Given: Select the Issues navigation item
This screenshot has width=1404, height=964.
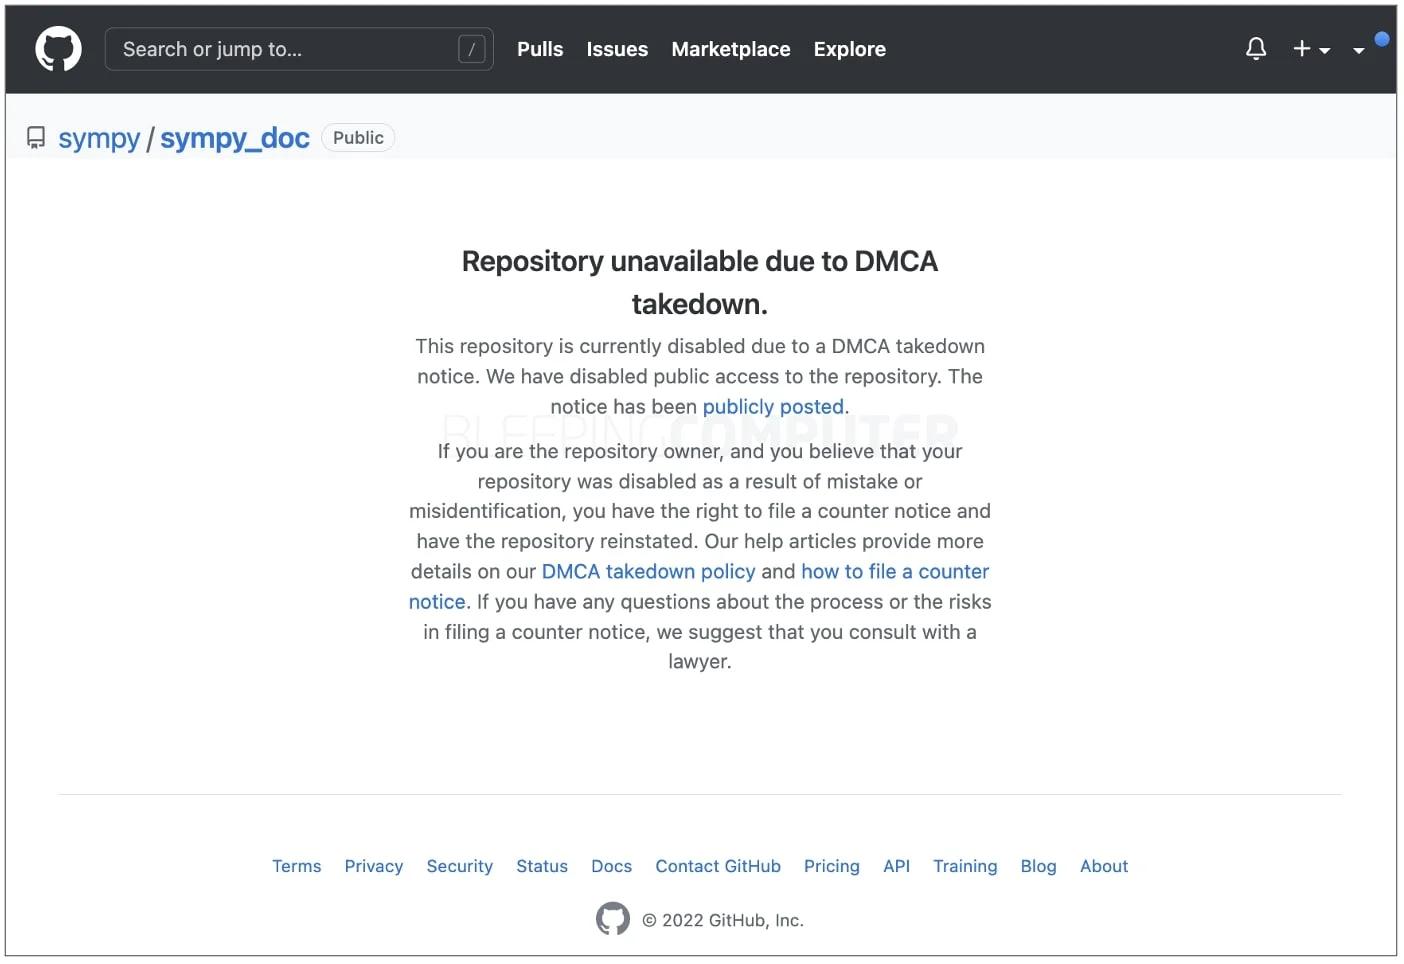Looking at the screenshot, I should click(617, 48).
